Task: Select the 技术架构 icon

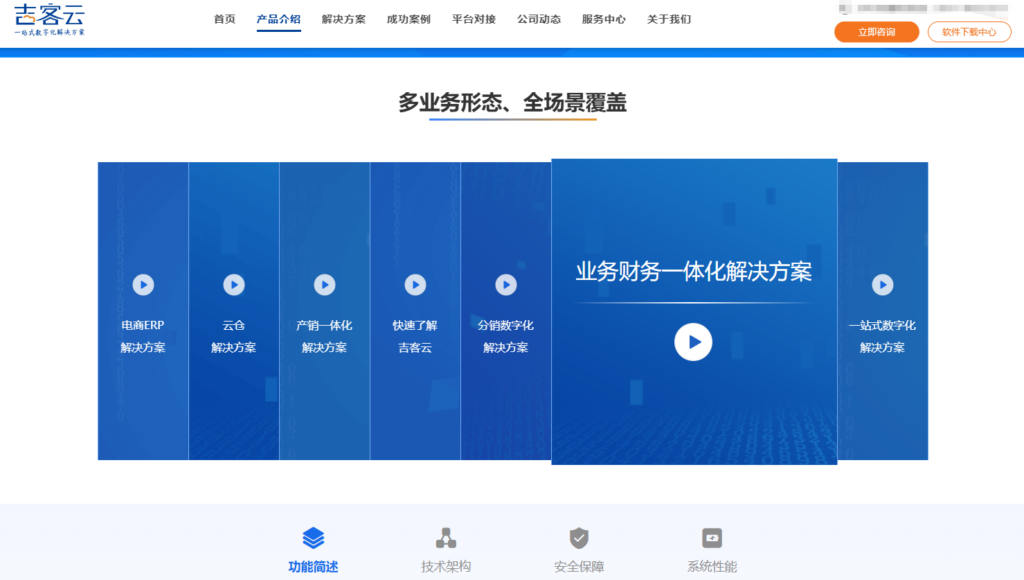Action: coord(446,538)
